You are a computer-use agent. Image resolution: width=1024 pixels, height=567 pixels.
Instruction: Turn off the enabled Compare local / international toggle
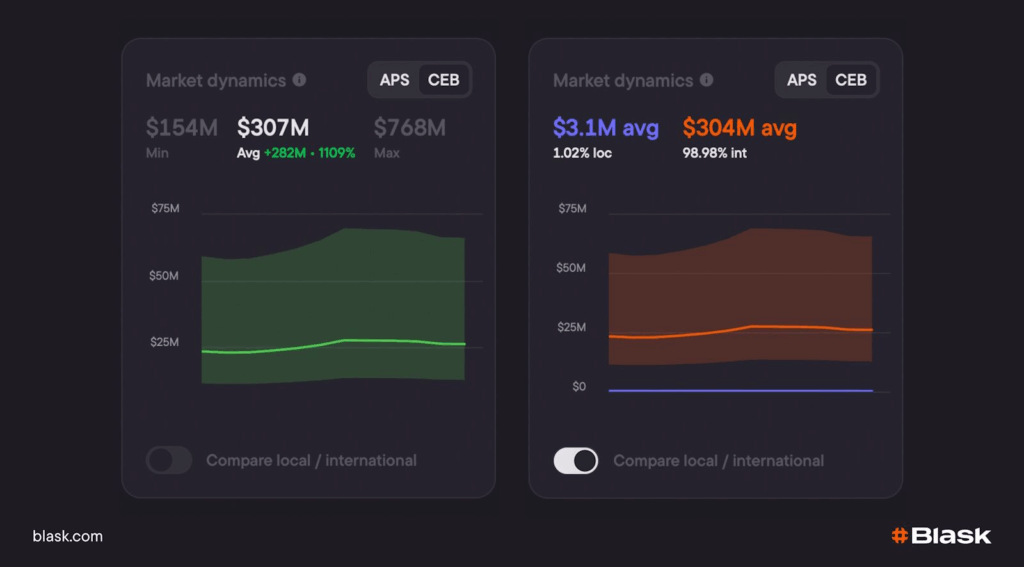pyautogui.click(x=576, y=460)
